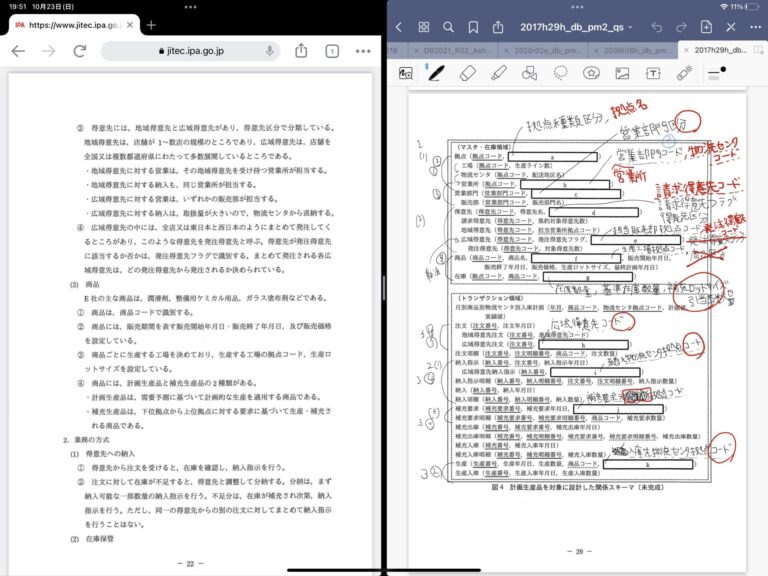The image size is (768, 576).
Task: Close the 2006h18h_db_pm document tab
Action: [596, 50]
